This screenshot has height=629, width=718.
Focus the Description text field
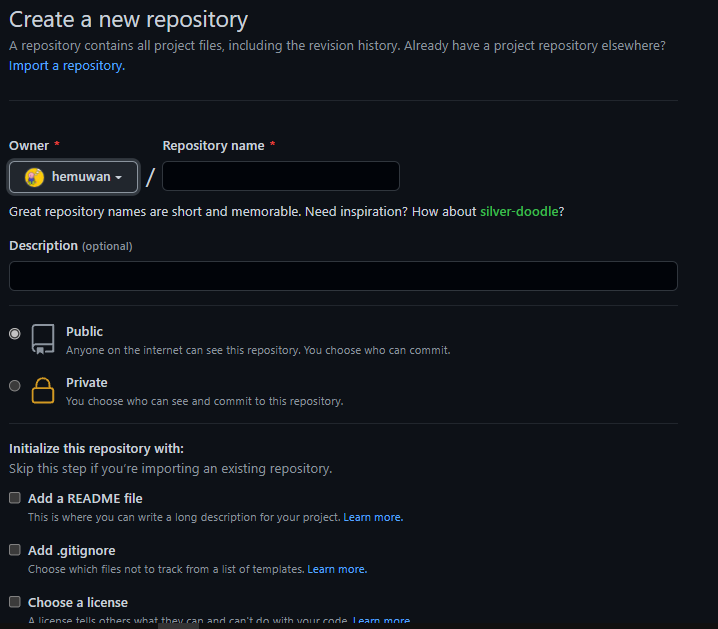(x=343, y=276)
